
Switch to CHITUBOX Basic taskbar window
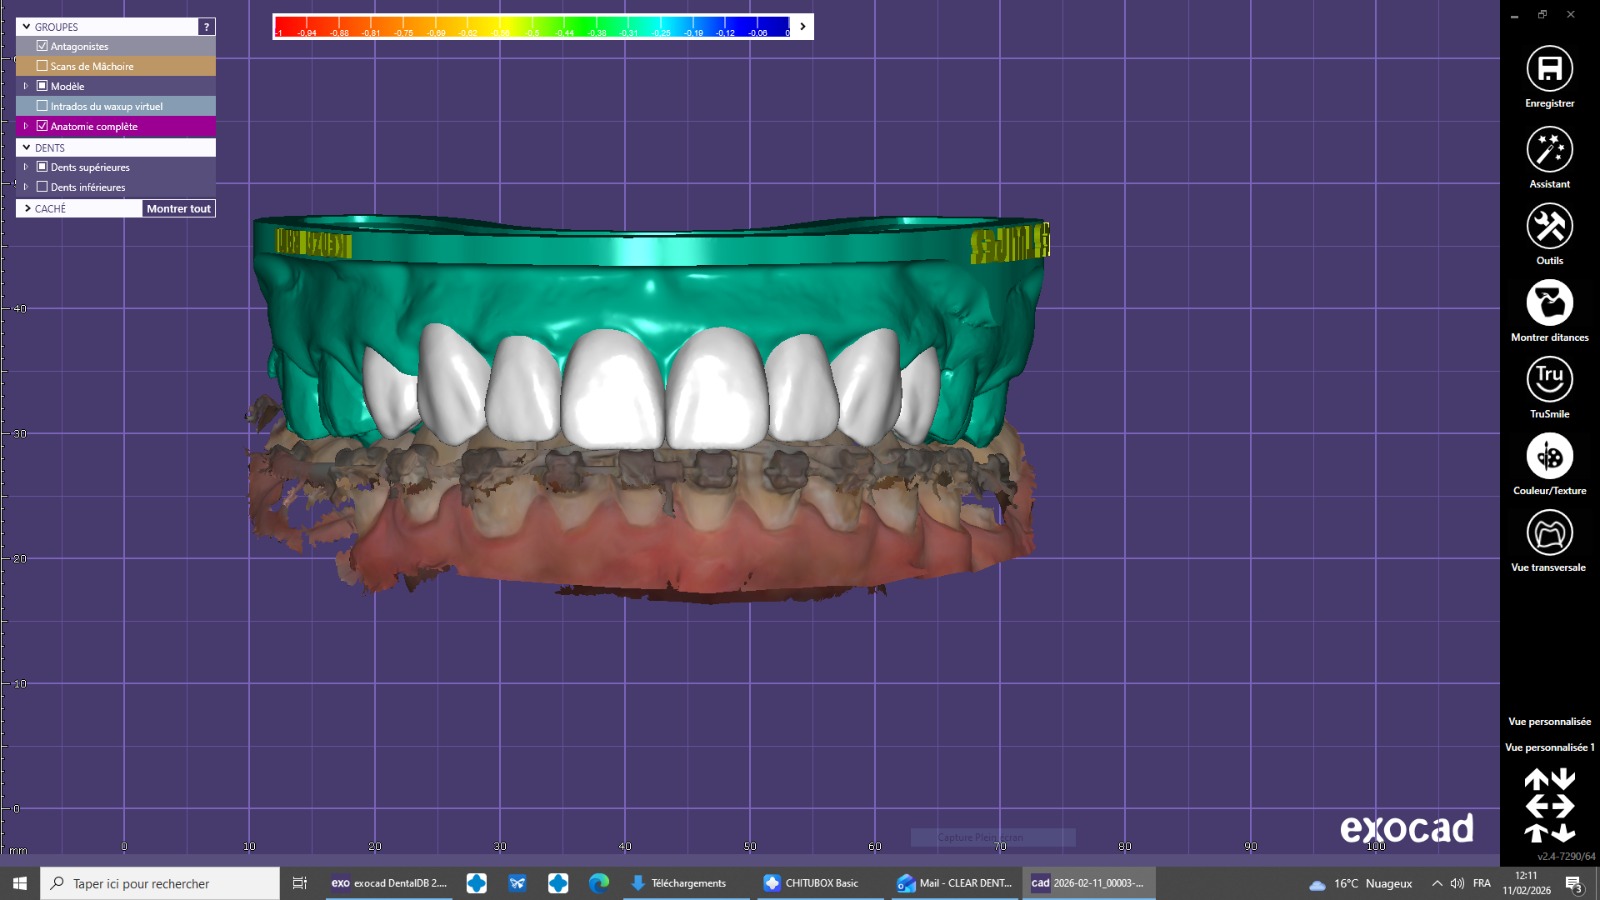820,883
